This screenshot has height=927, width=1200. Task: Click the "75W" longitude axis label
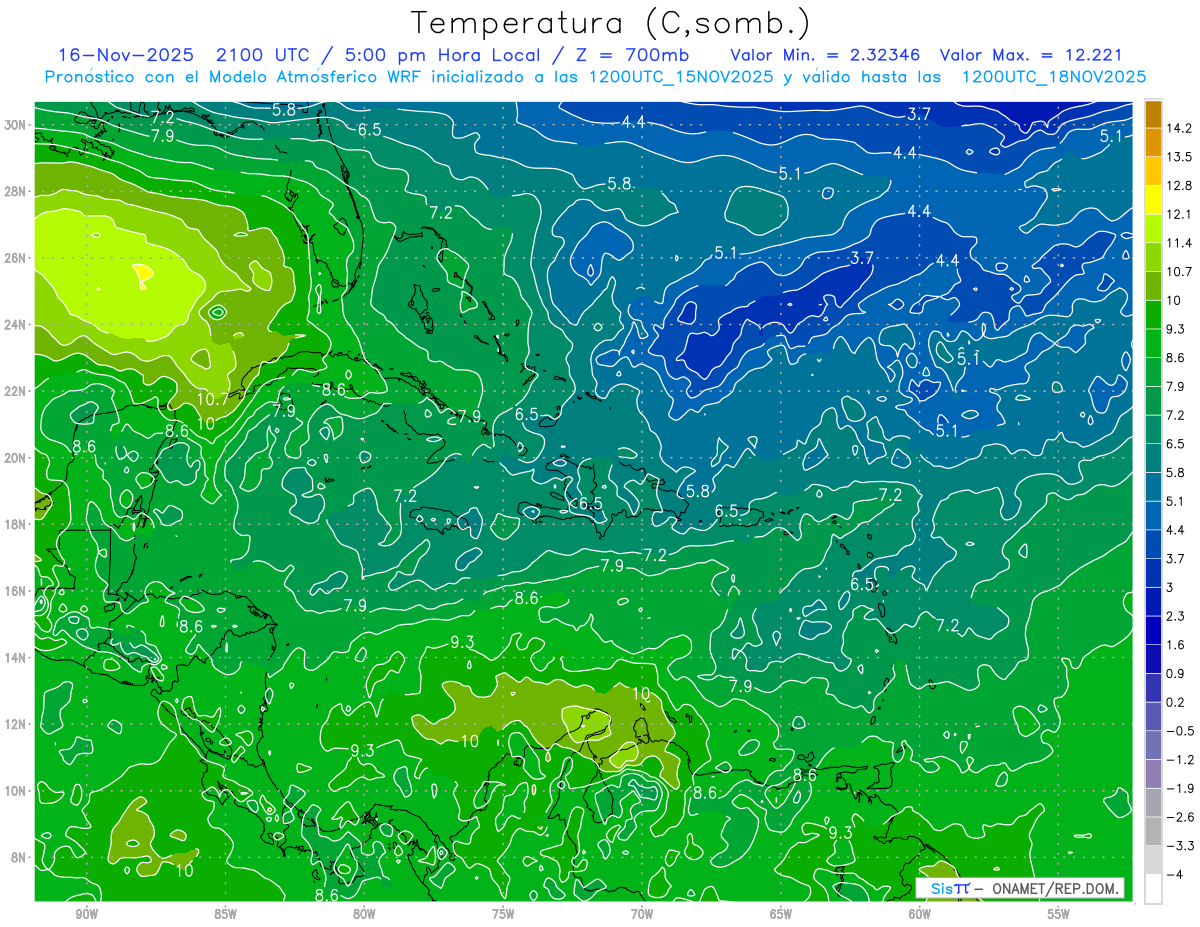coord(503,913)
